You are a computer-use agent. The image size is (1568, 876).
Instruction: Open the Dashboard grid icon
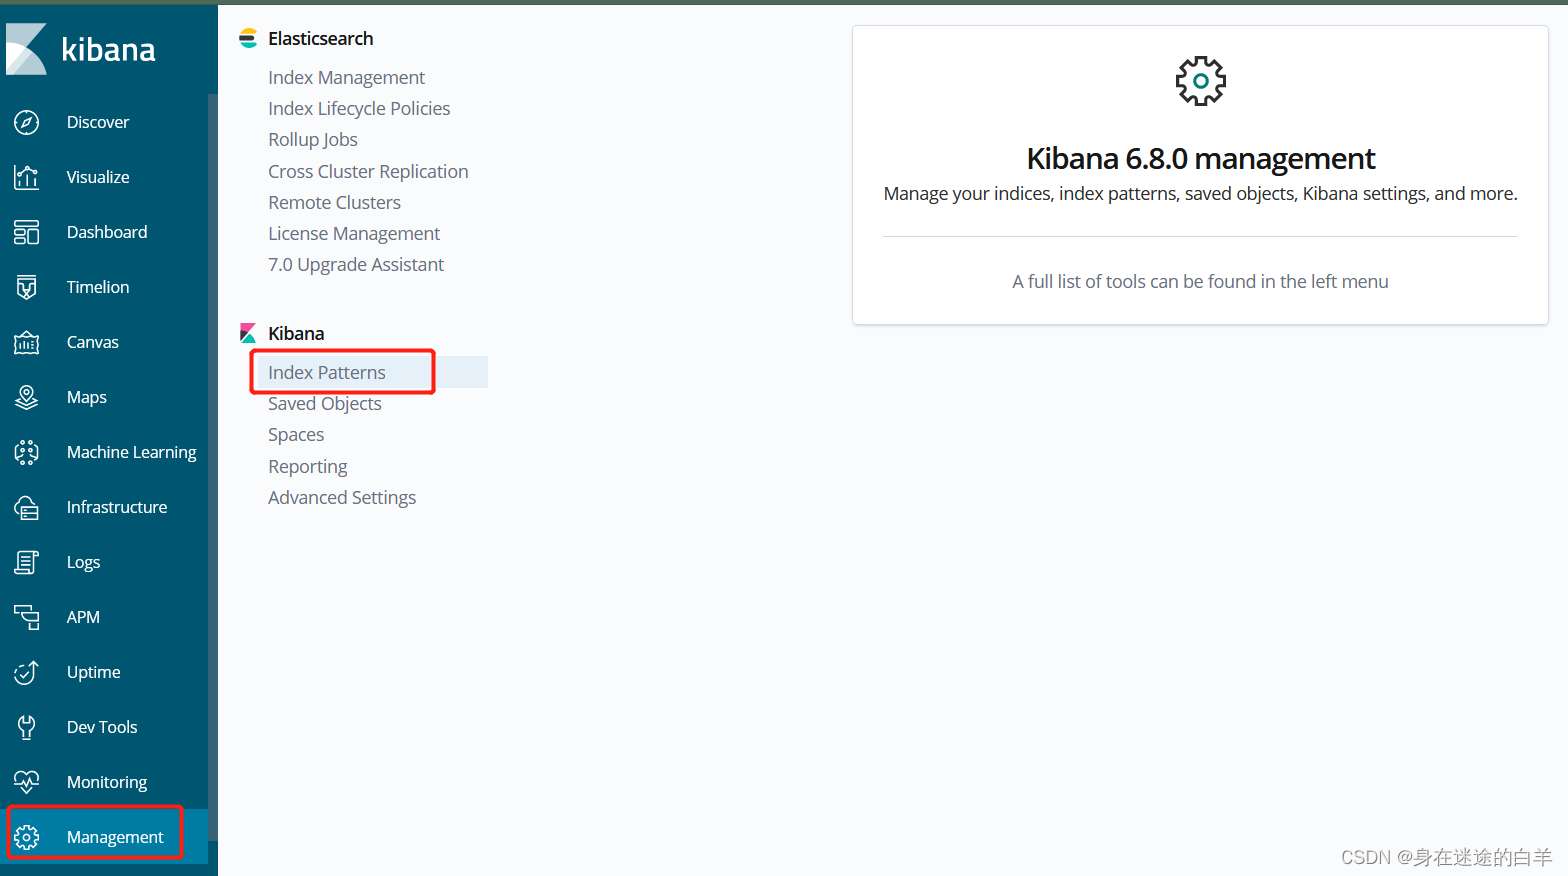point(27,232)
